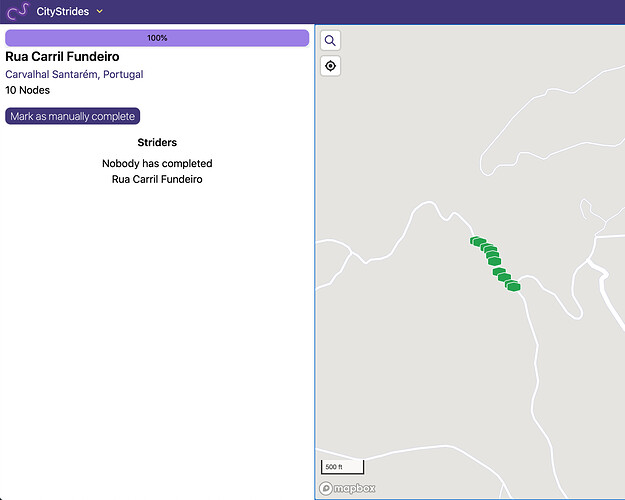Click the 500 ft scale indicator
Image resolution: width=625 pixels, height=500 pixels.
click(x=342, y=467)
